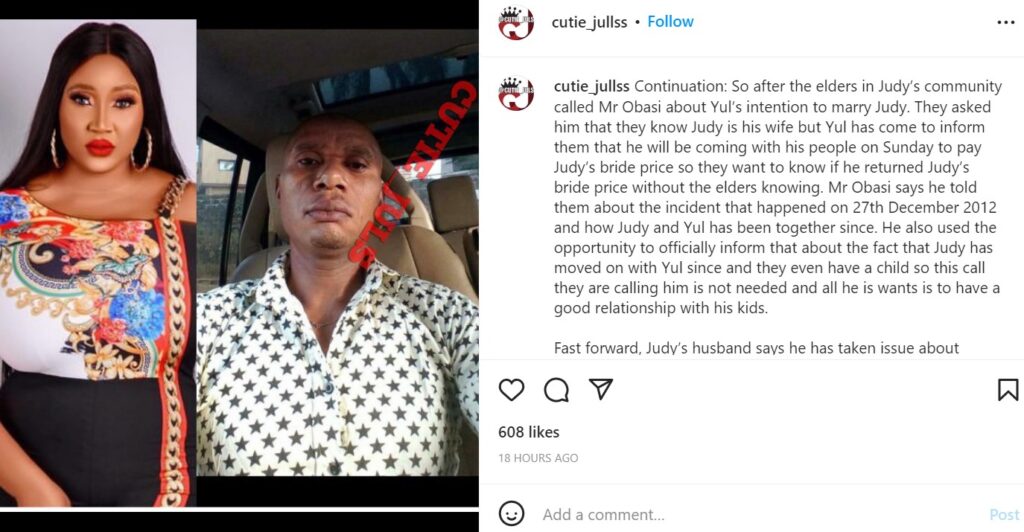Image resolution: width=1024 pixels, height=532 pixels.
Task: Open more options three-dot menu
Action: 1006,23
